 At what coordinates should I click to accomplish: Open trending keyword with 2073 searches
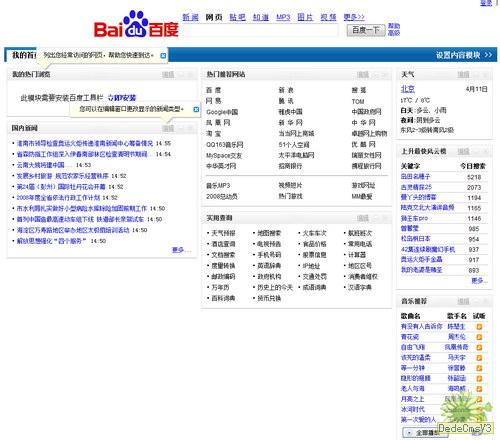pyautogui.click(x=416, y=187)
